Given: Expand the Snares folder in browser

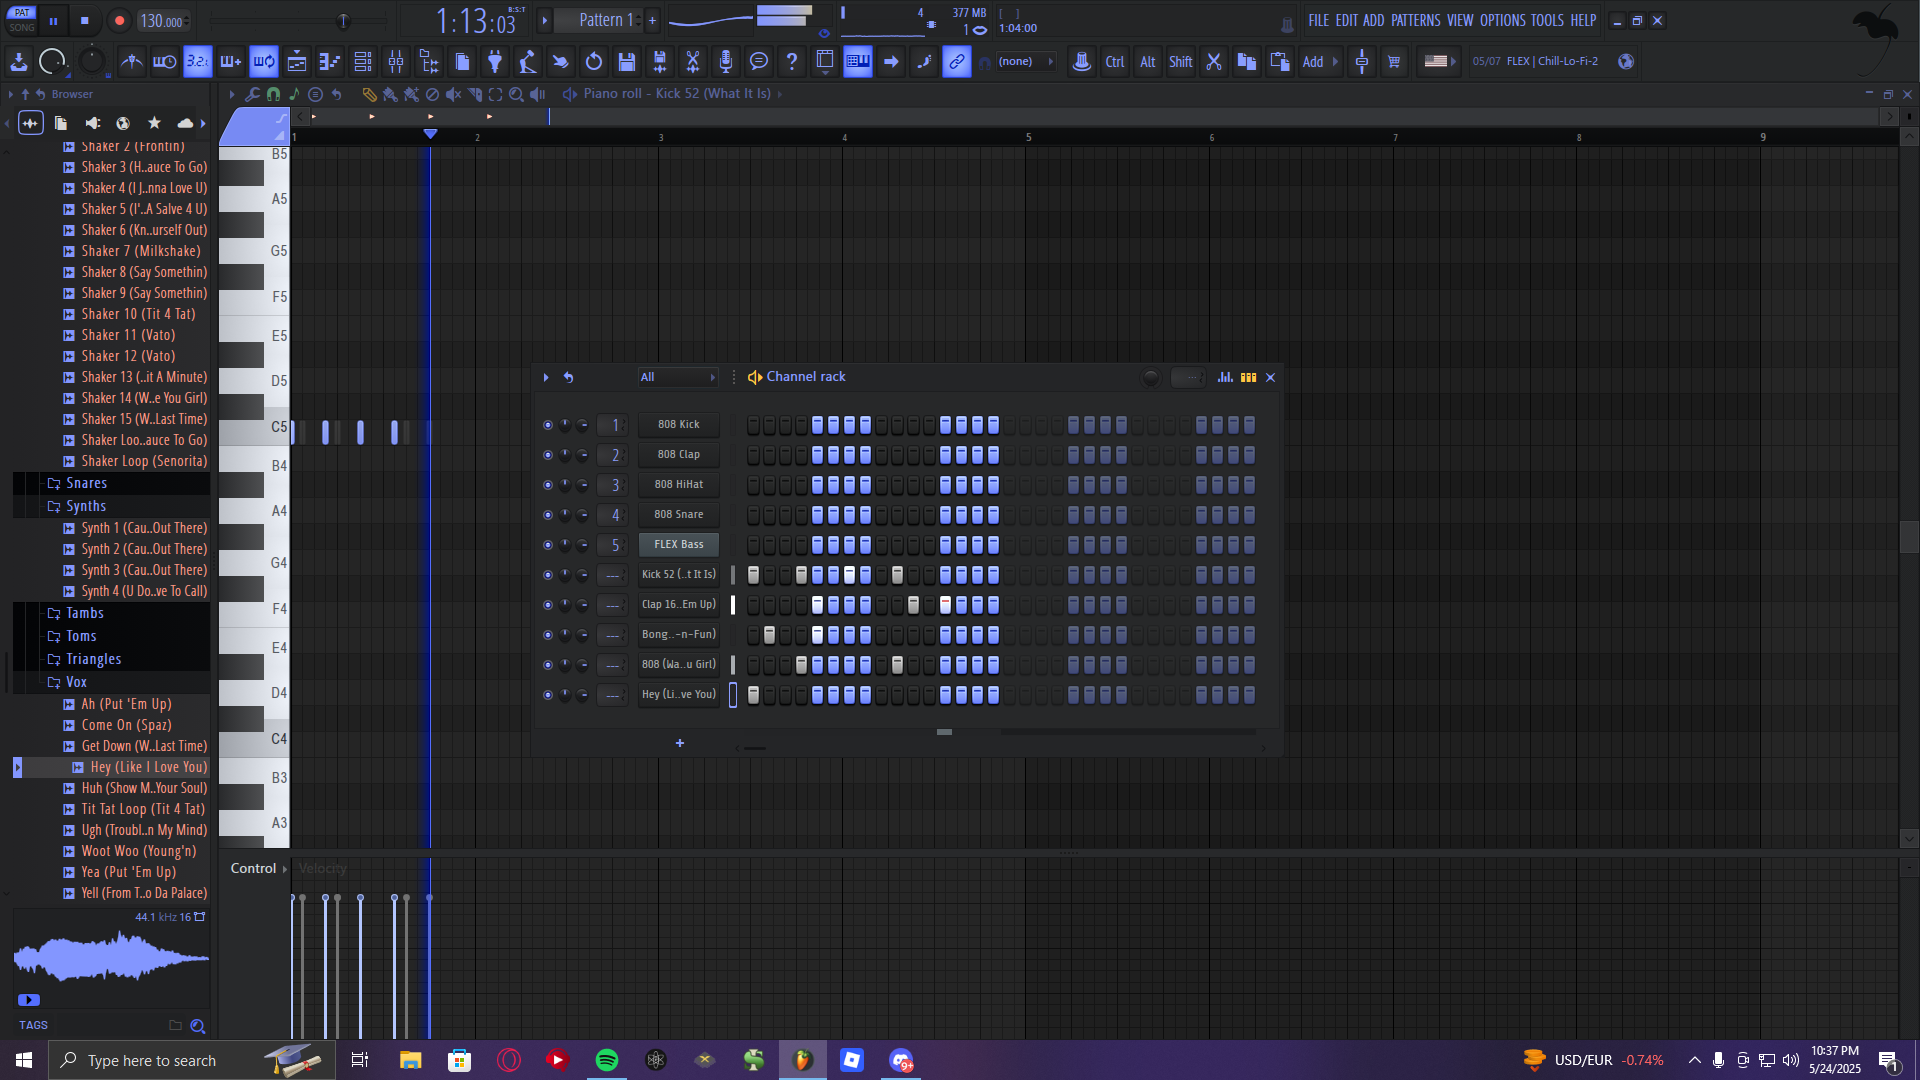Looking at the screenshot, I should (x=86, y=483).
